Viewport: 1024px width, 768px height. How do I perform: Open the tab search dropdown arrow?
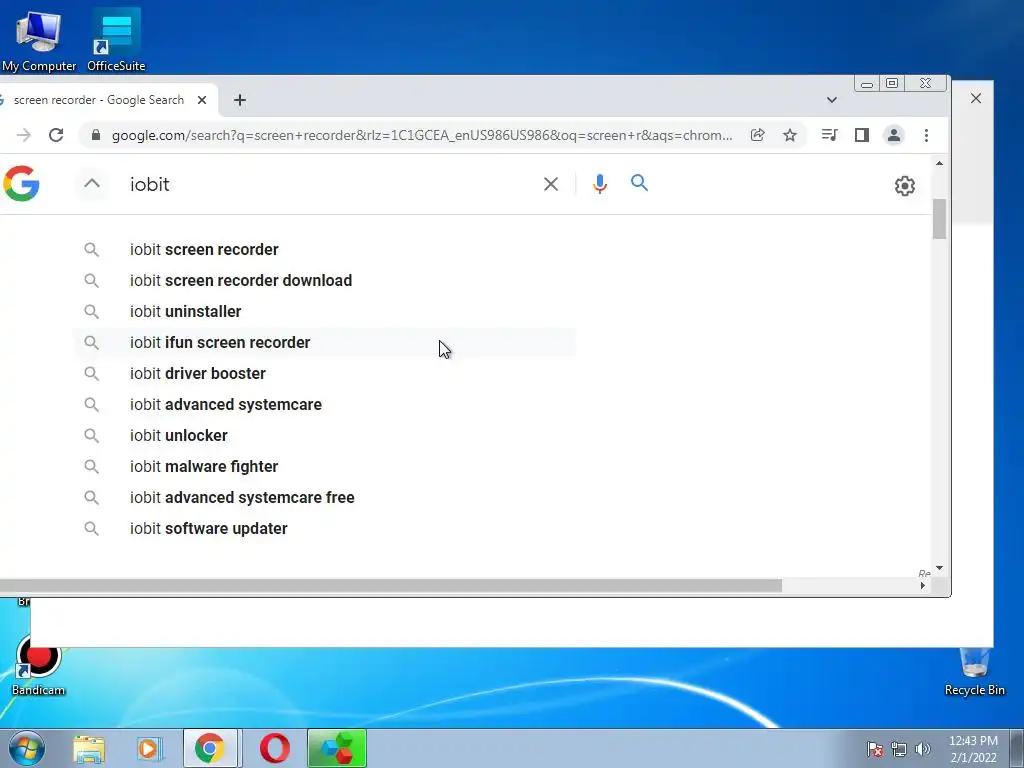tap(831, 100)
